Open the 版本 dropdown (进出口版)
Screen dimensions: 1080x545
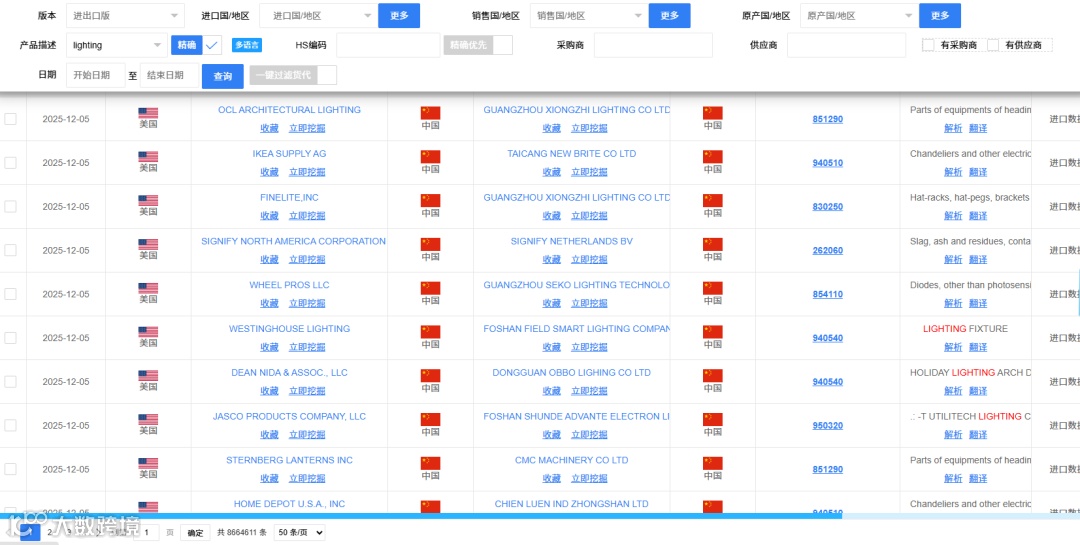[x=125, y=15]
